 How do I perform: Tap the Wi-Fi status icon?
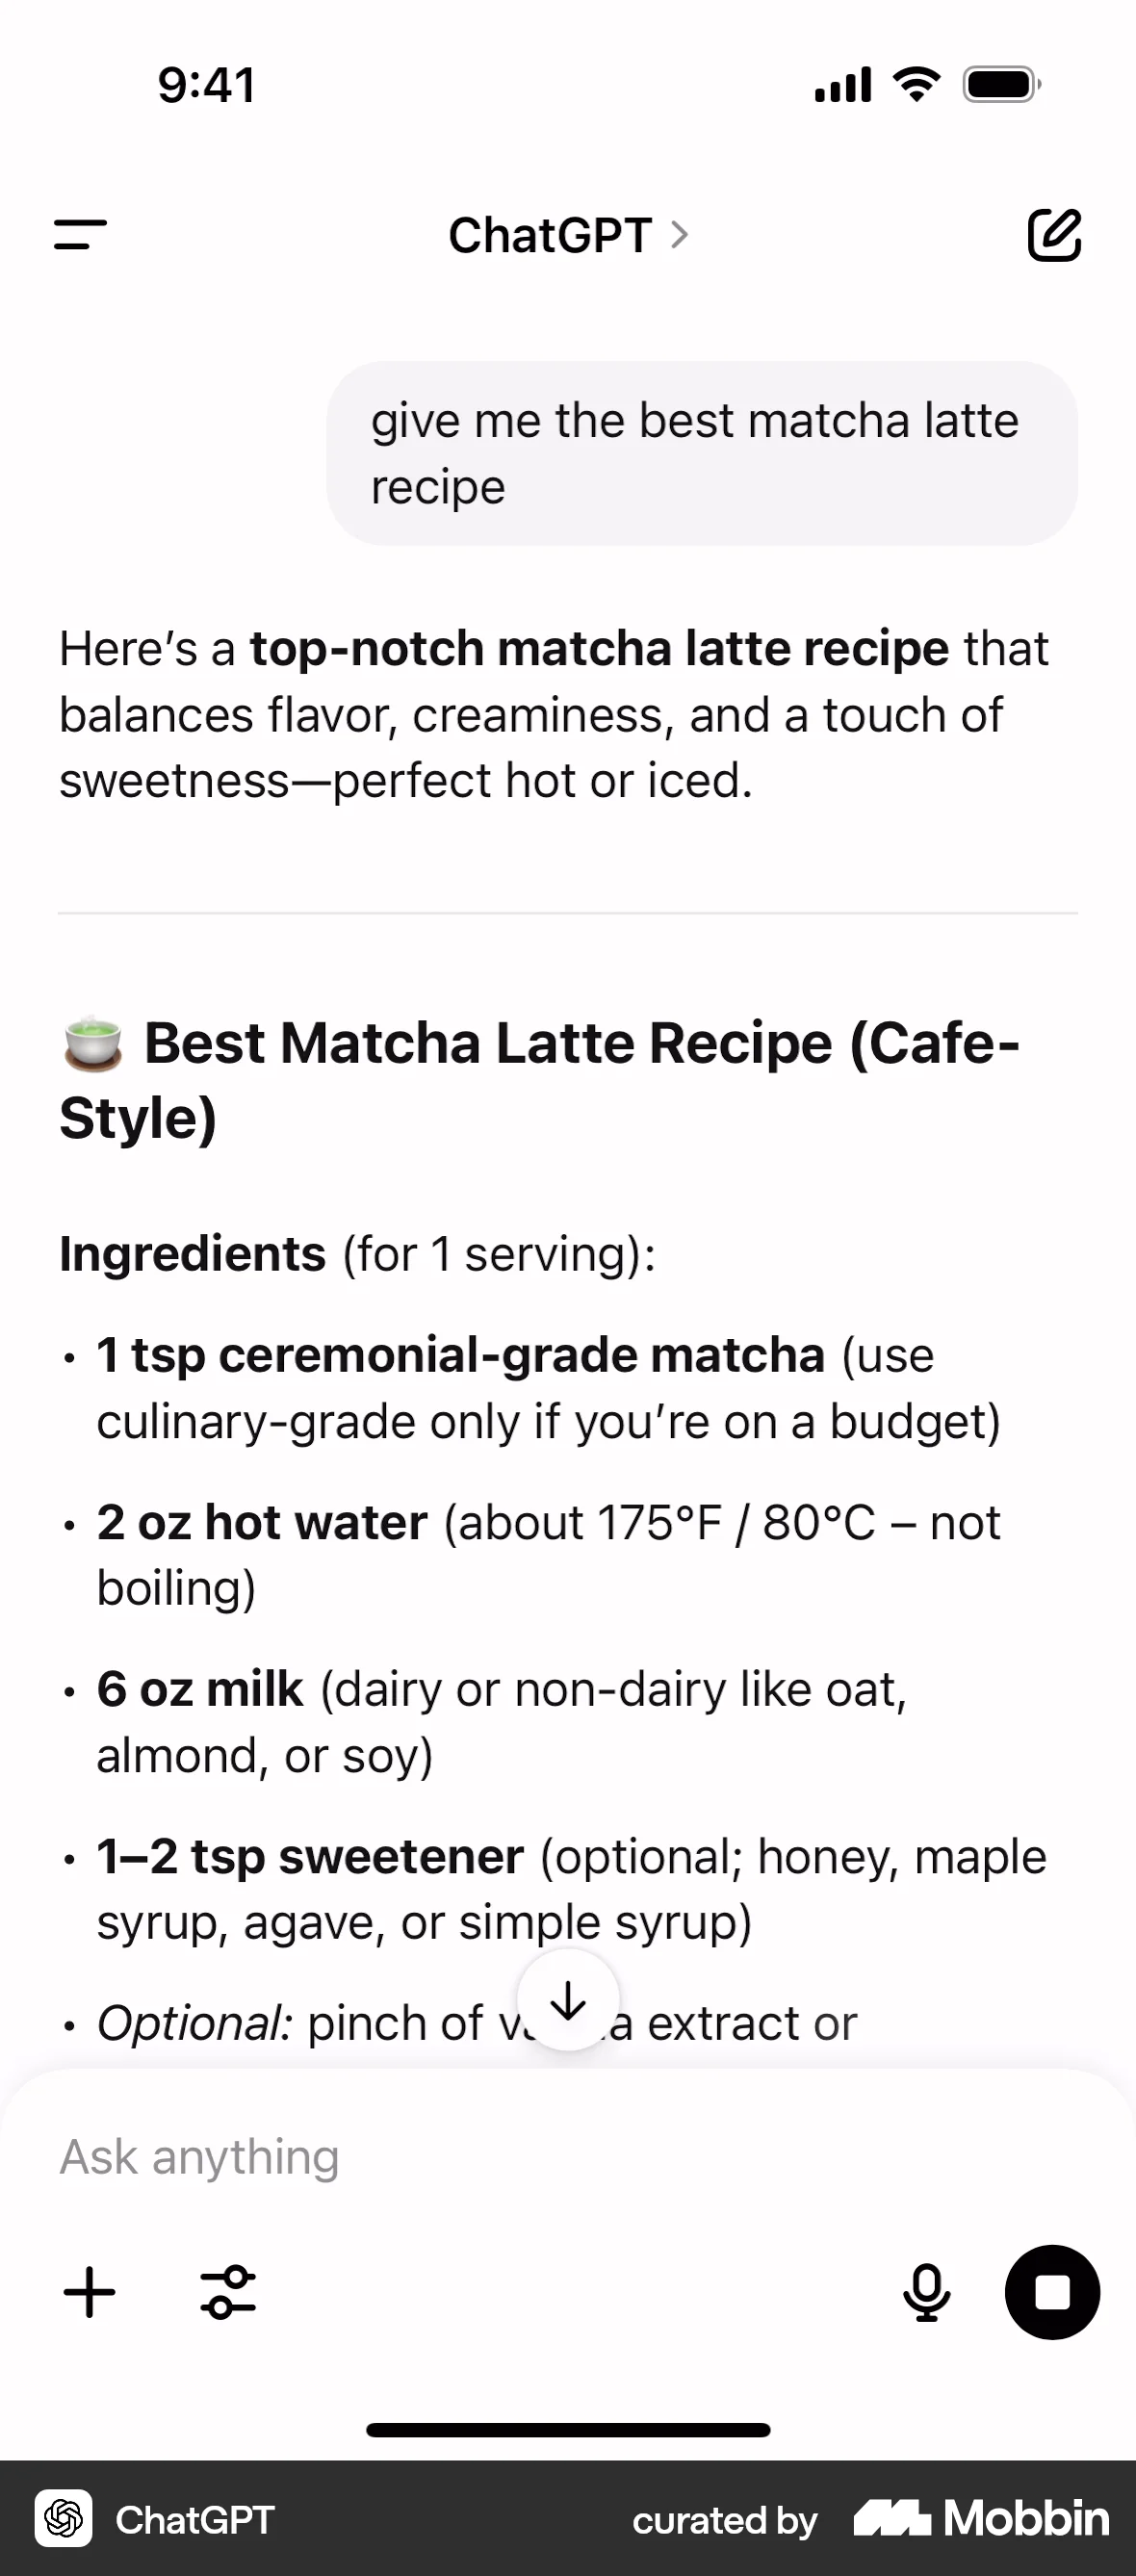click(917, 84)
